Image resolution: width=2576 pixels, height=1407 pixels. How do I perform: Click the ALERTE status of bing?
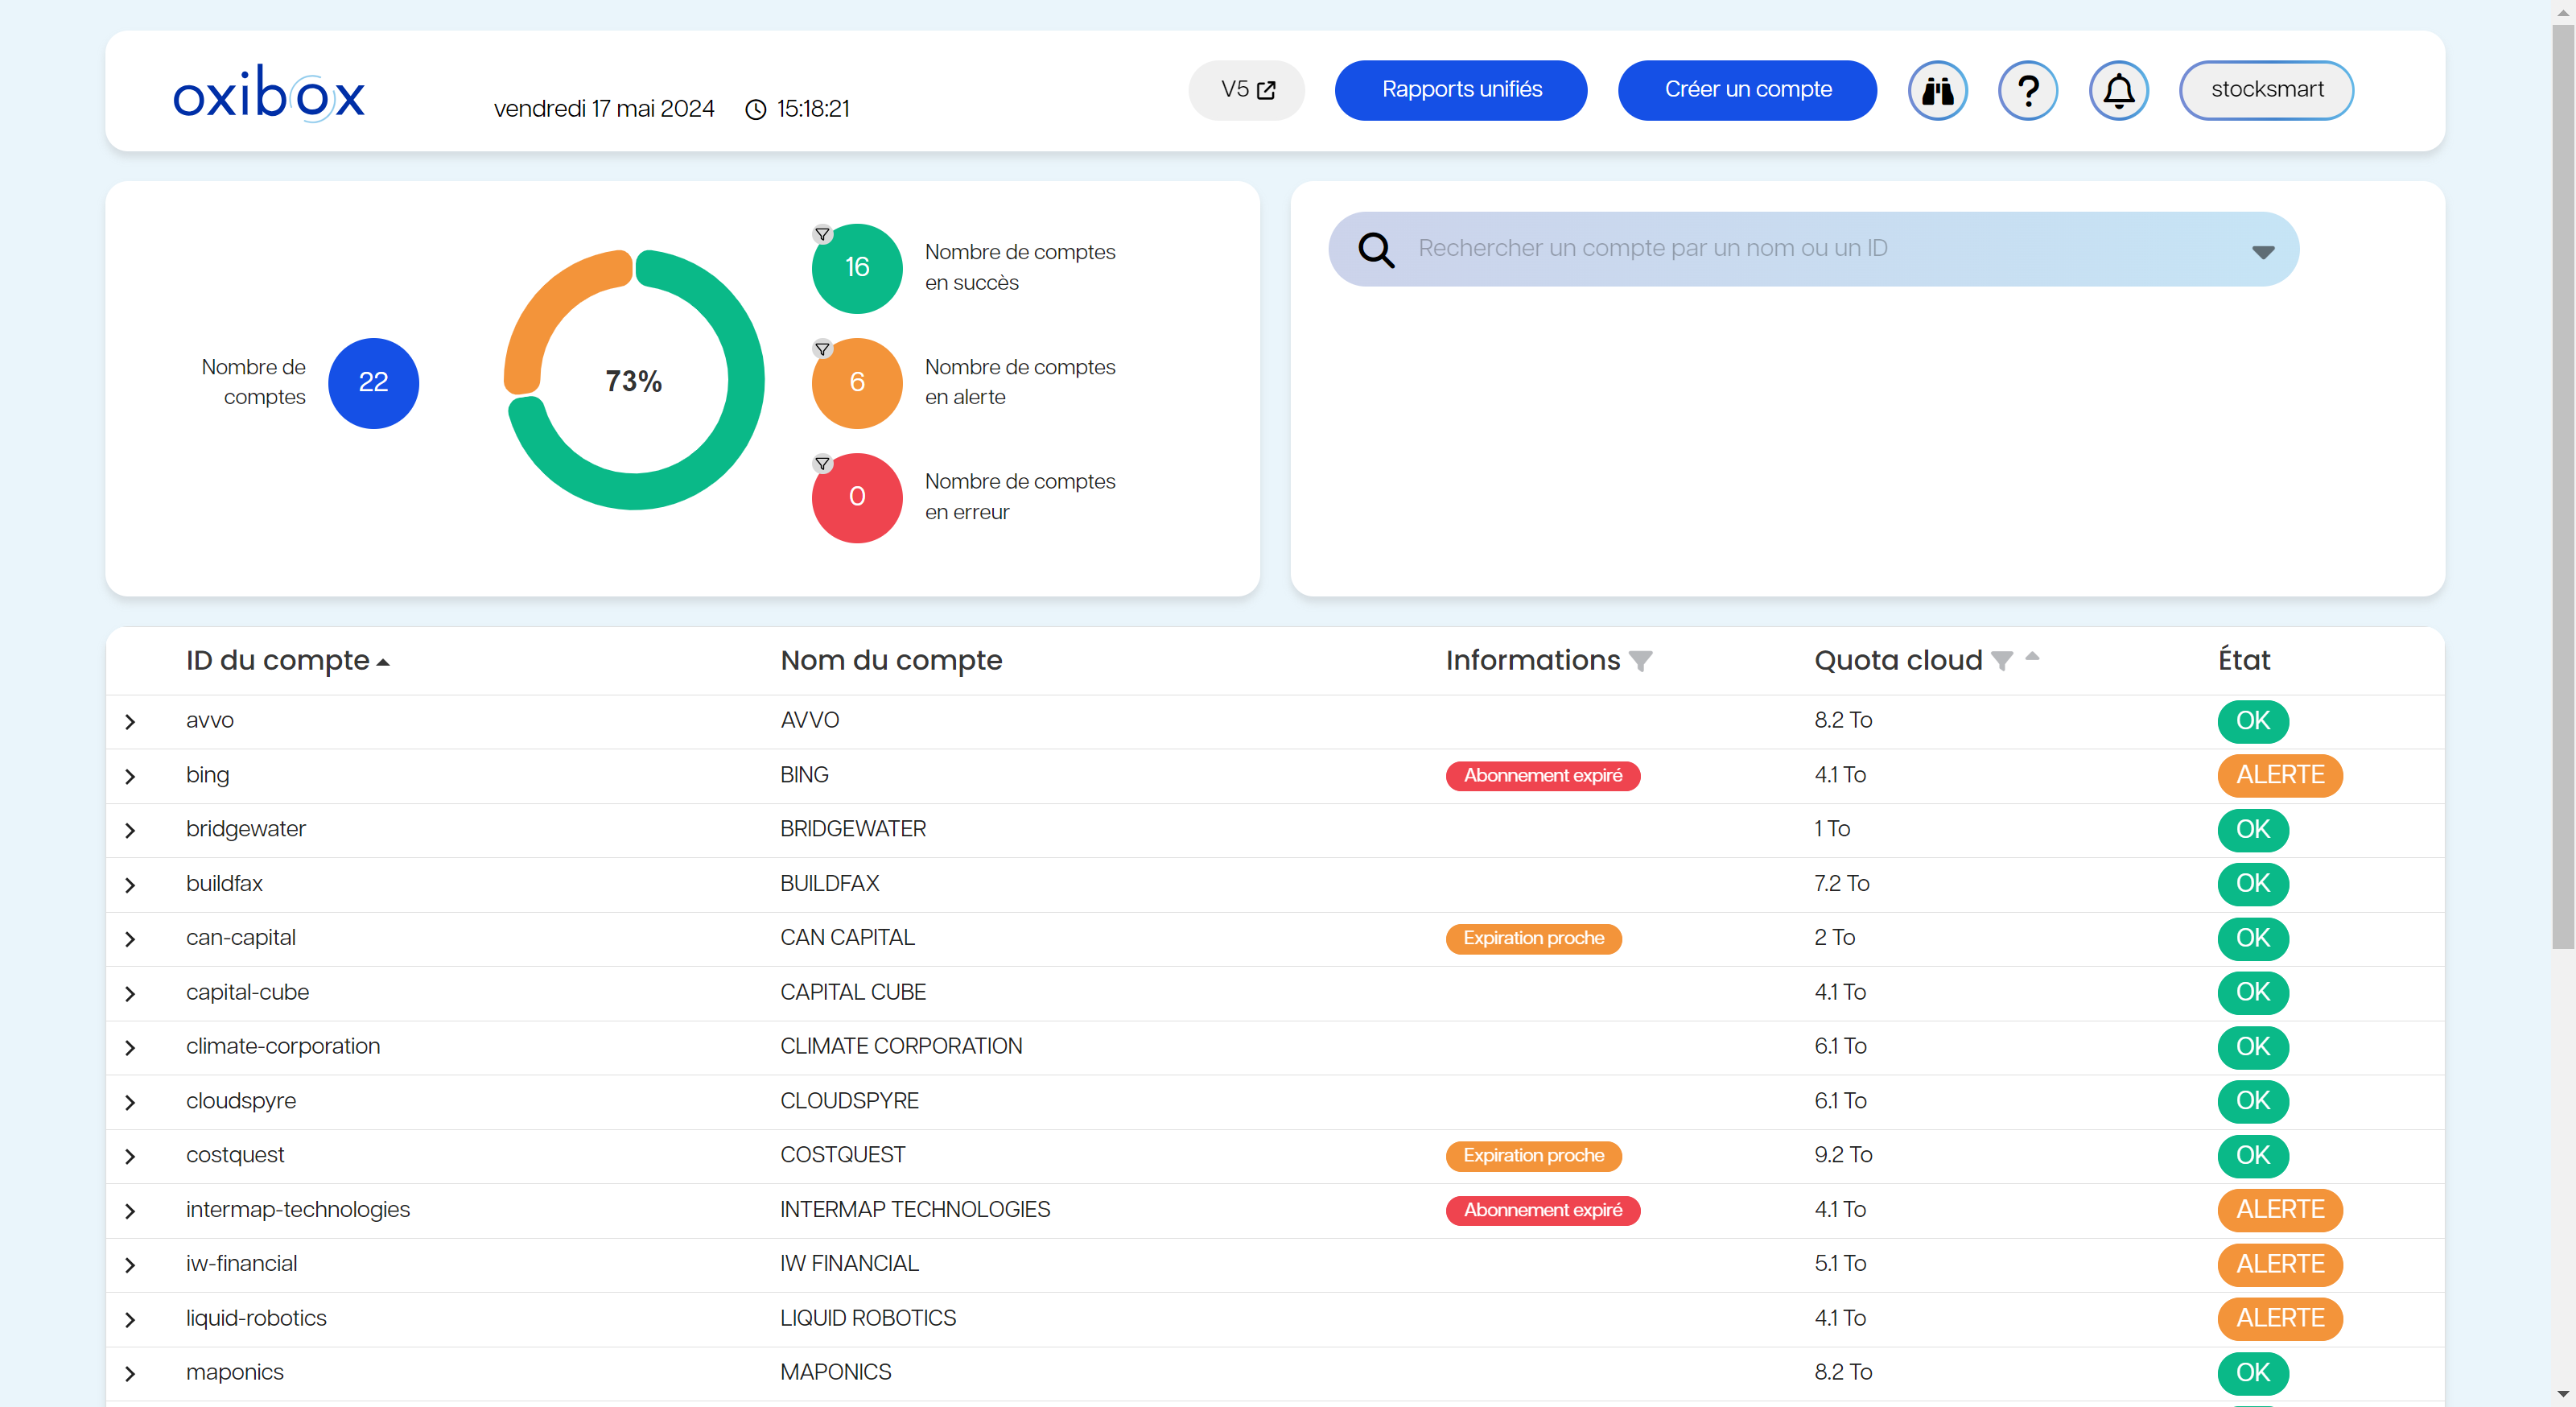coord(2279,776)
